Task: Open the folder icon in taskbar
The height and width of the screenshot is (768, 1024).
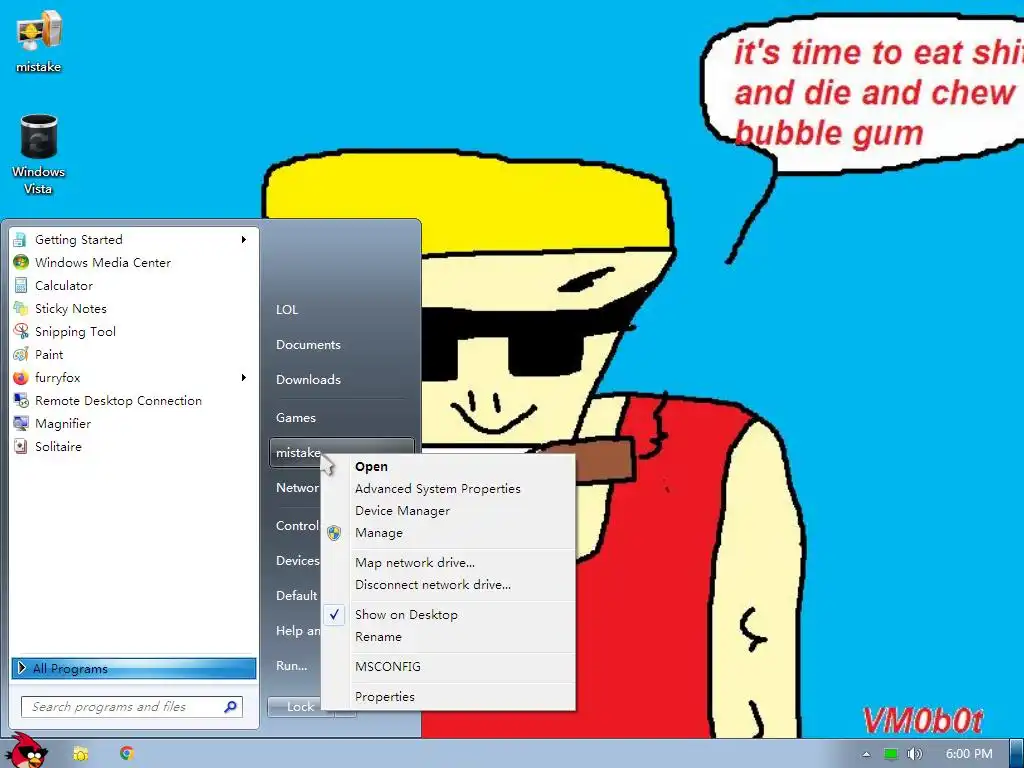Action: point(80,754)
